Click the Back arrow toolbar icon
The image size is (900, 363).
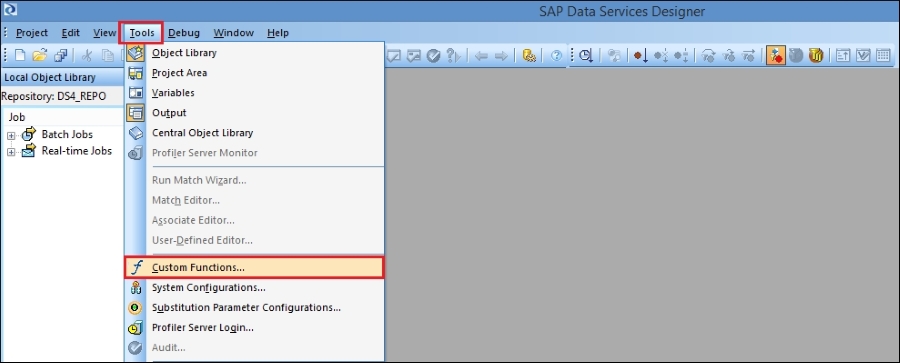coord(481,55)
